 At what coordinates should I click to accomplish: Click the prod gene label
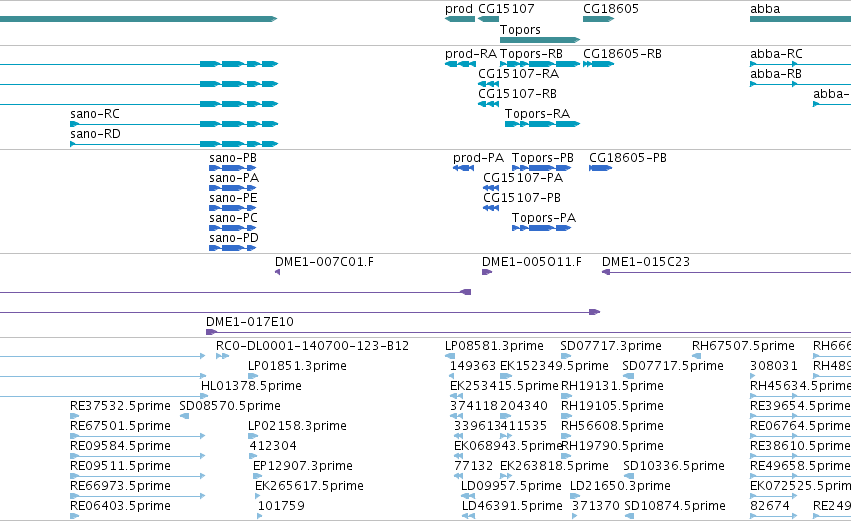click(459, 9)
